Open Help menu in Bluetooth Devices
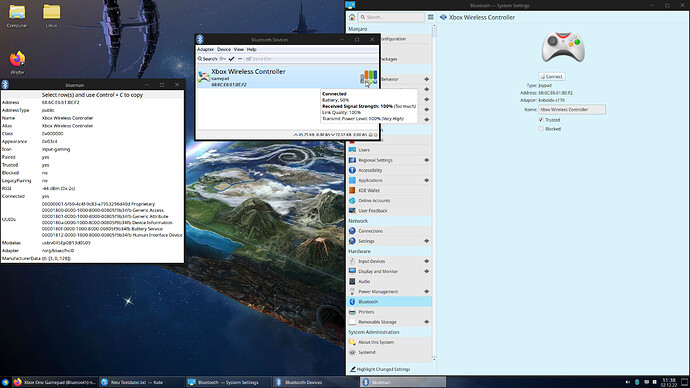 252,49
